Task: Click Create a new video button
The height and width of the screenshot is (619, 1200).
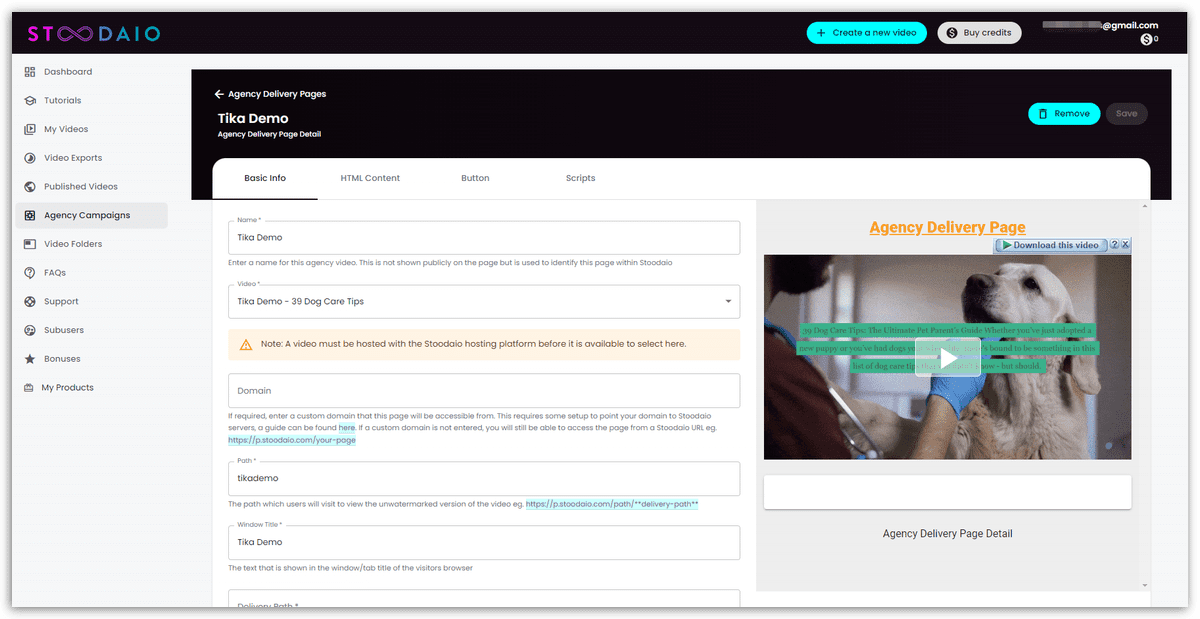Action: coord(867,33)
